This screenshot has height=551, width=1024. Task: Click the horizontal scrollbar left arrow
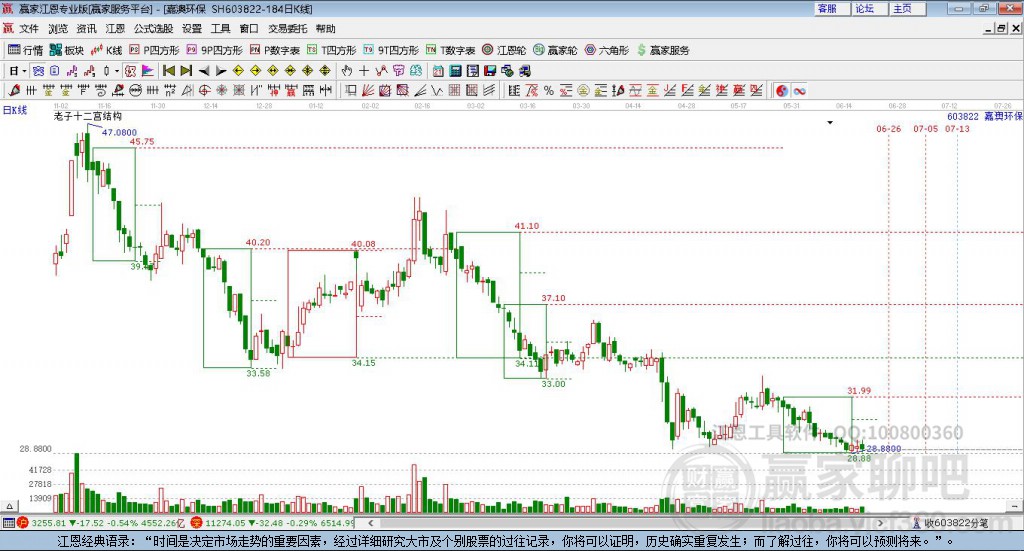click(370, 522)
